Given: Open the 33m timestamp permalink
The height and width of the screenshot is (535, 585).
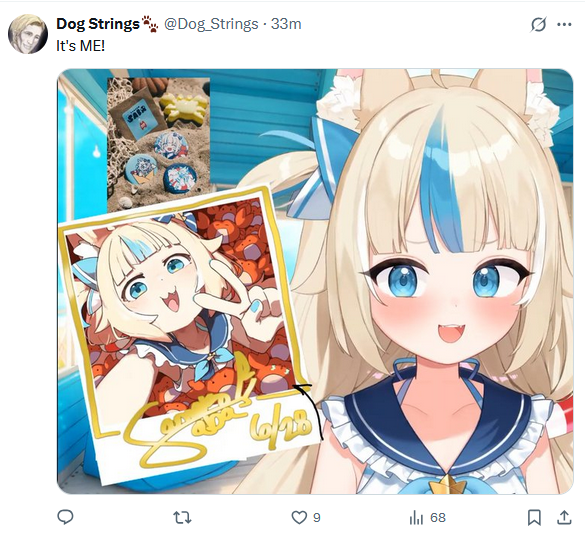Looking at the screenshot, I should coord(286,24).
